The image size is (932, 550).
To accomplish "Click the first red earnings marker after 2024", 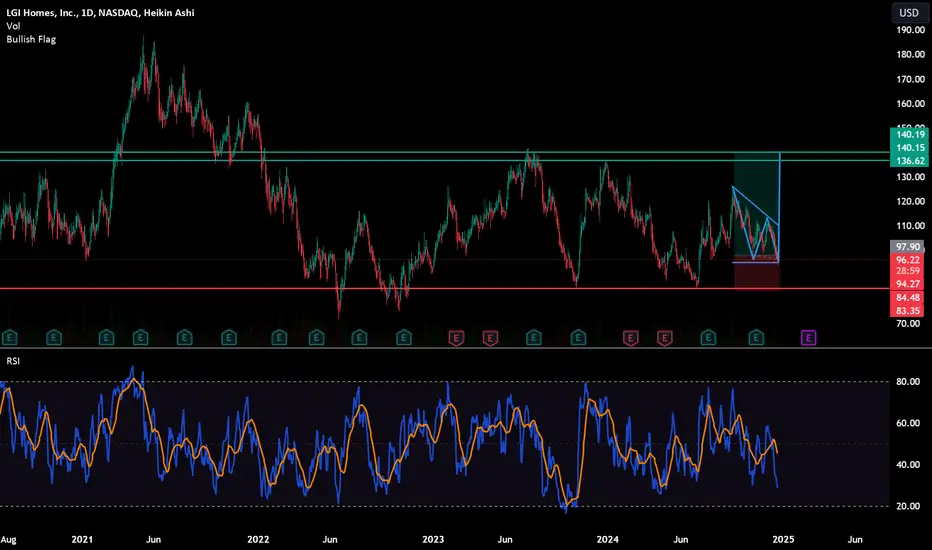I will (630, 338).
